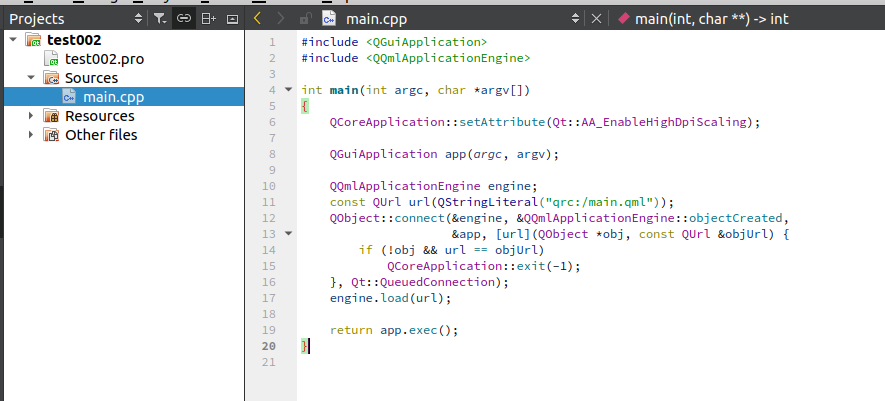Click the Projects panel collapse icon
This screenshot has width=885, height=401.
232,19
